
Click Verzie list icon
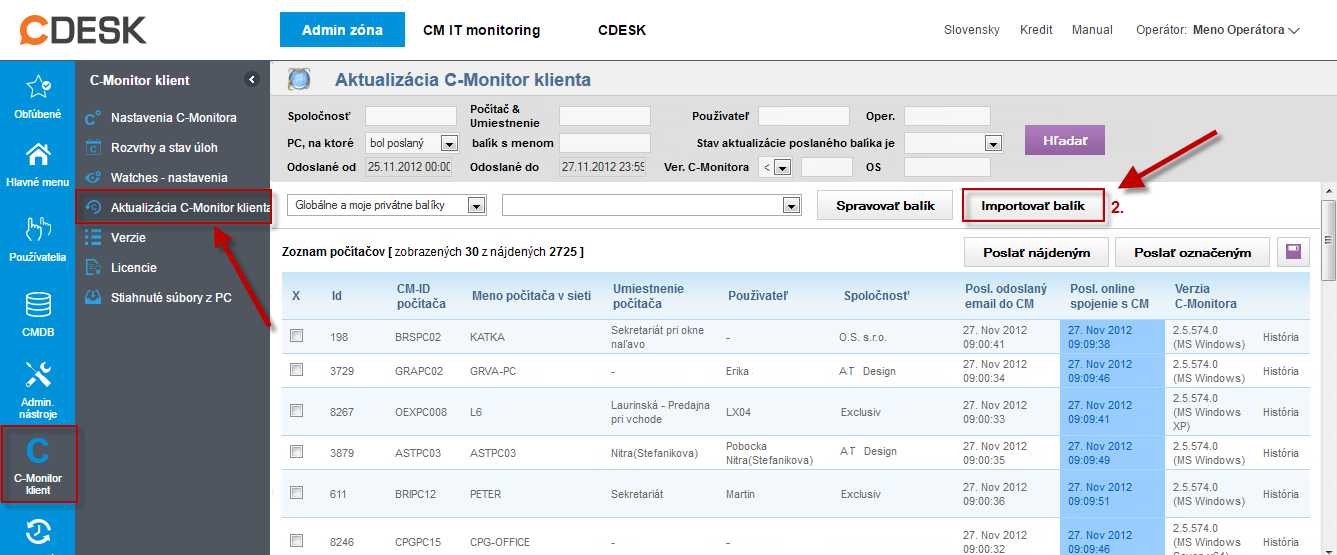coord(92,238)
